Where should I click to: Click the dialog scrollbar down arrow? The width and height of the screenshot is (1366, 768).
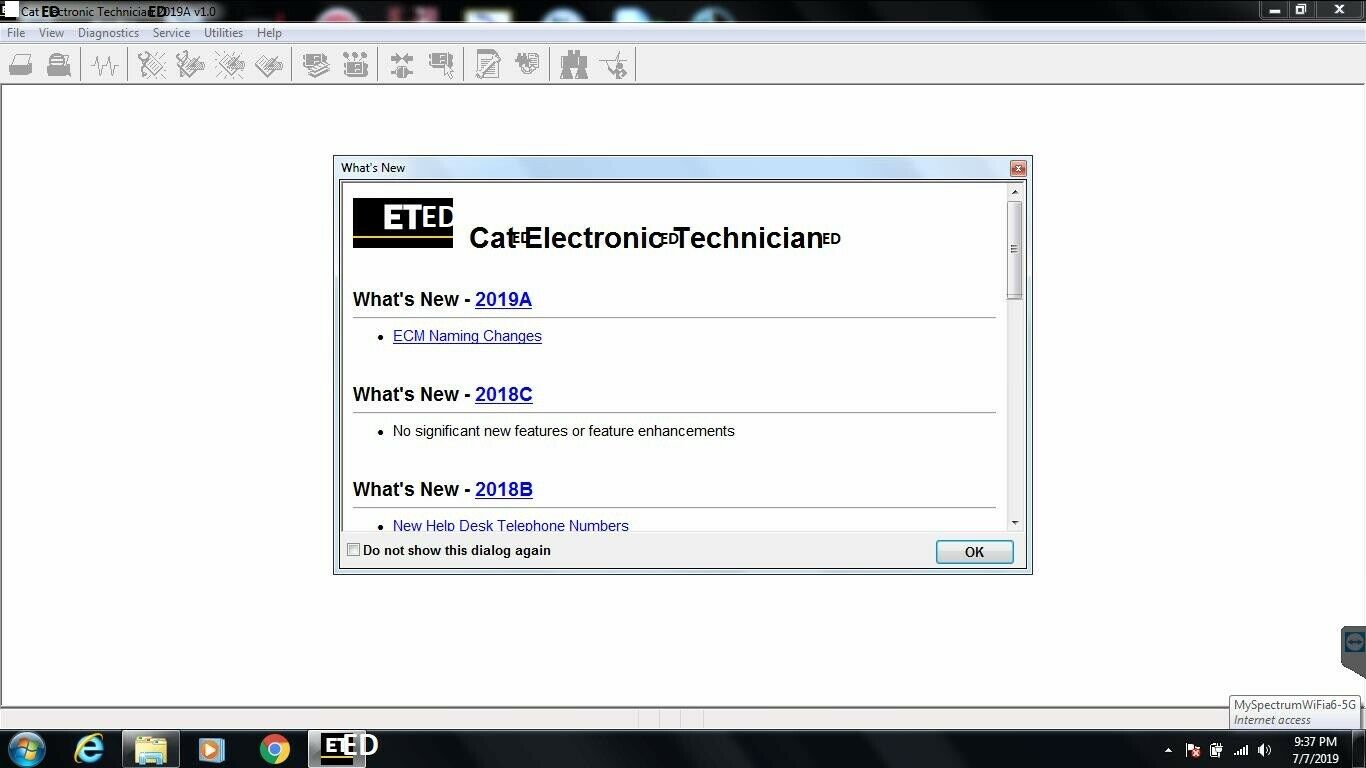1015,522
